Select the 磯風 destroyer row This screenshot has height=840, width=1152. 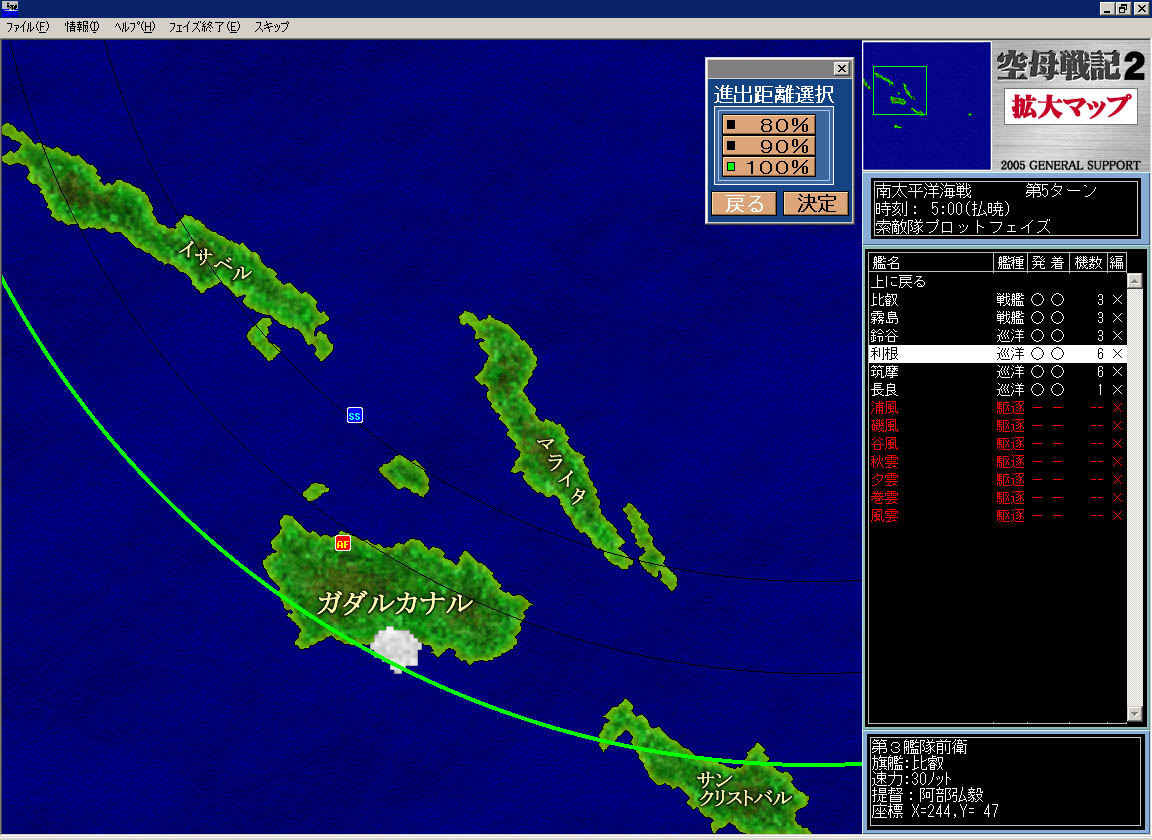(x=998, y=426)
